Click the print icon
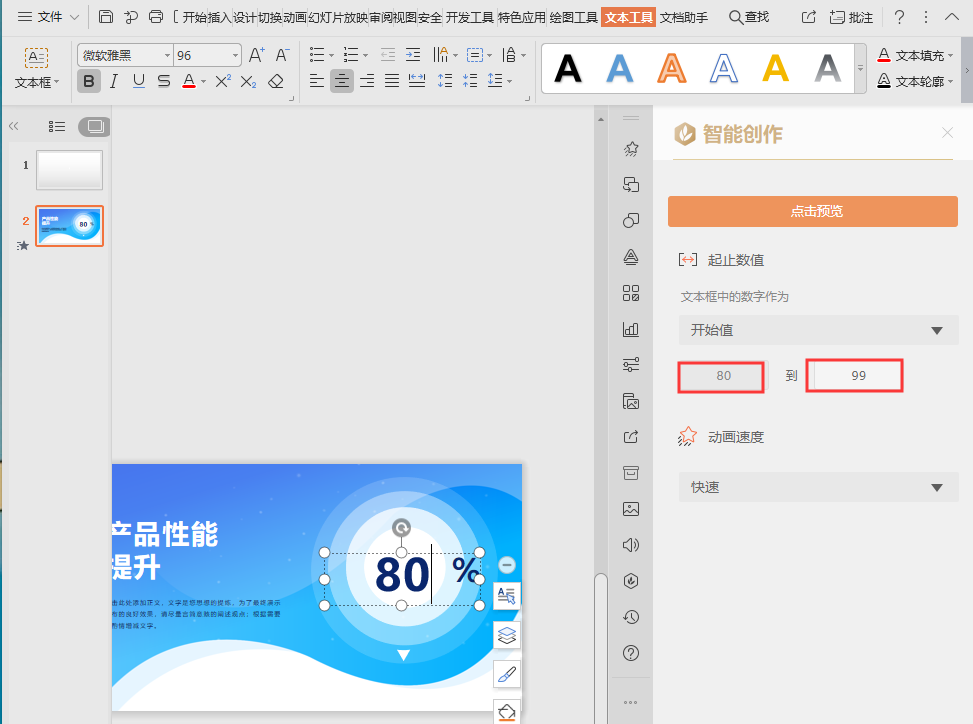The height and width of the screenshot is (724, 973). click(156, 17)
